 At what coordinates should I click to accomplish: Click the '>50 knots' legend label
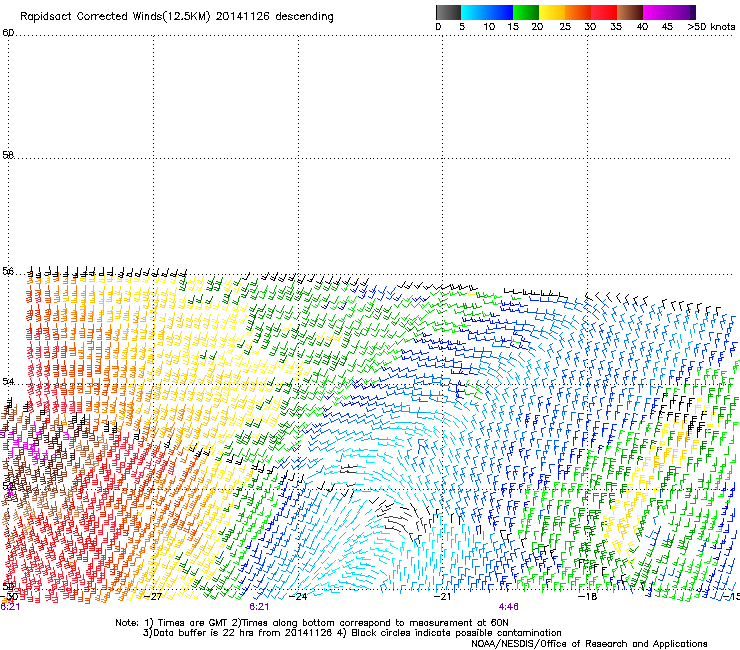point(711,27)
